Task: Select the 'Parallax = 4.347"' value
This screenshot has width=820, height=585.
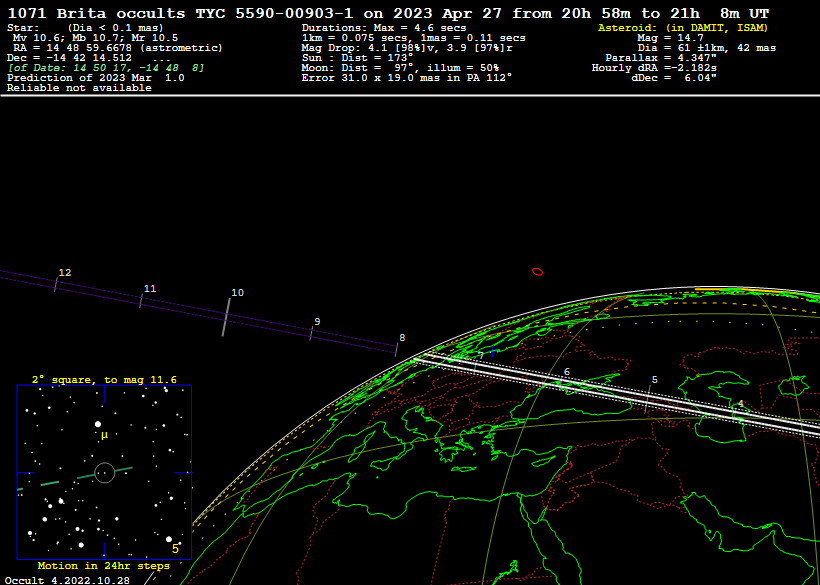Action: click(661, 58)
